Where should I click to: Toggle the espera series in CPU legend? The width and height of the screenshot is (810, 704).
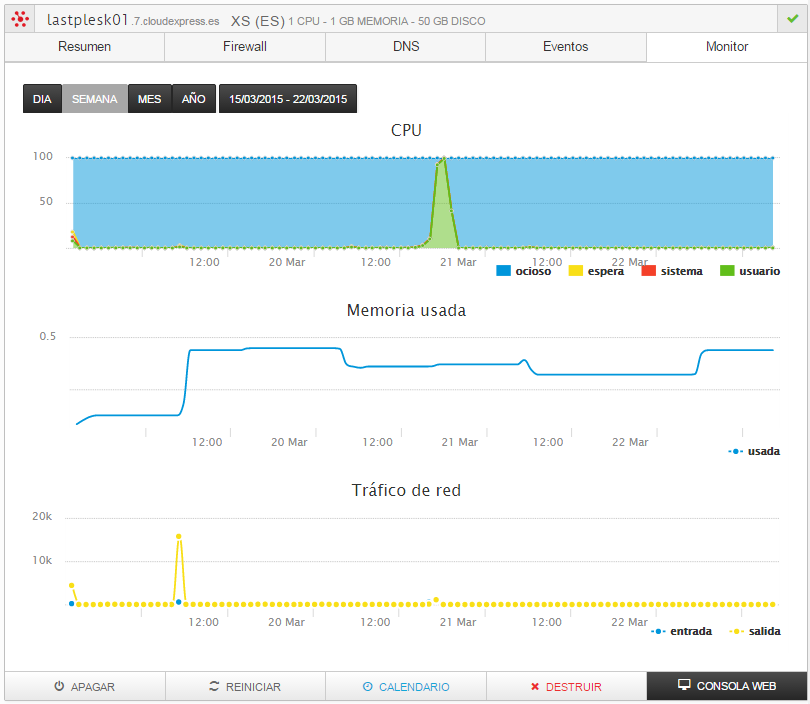(596, 271)
